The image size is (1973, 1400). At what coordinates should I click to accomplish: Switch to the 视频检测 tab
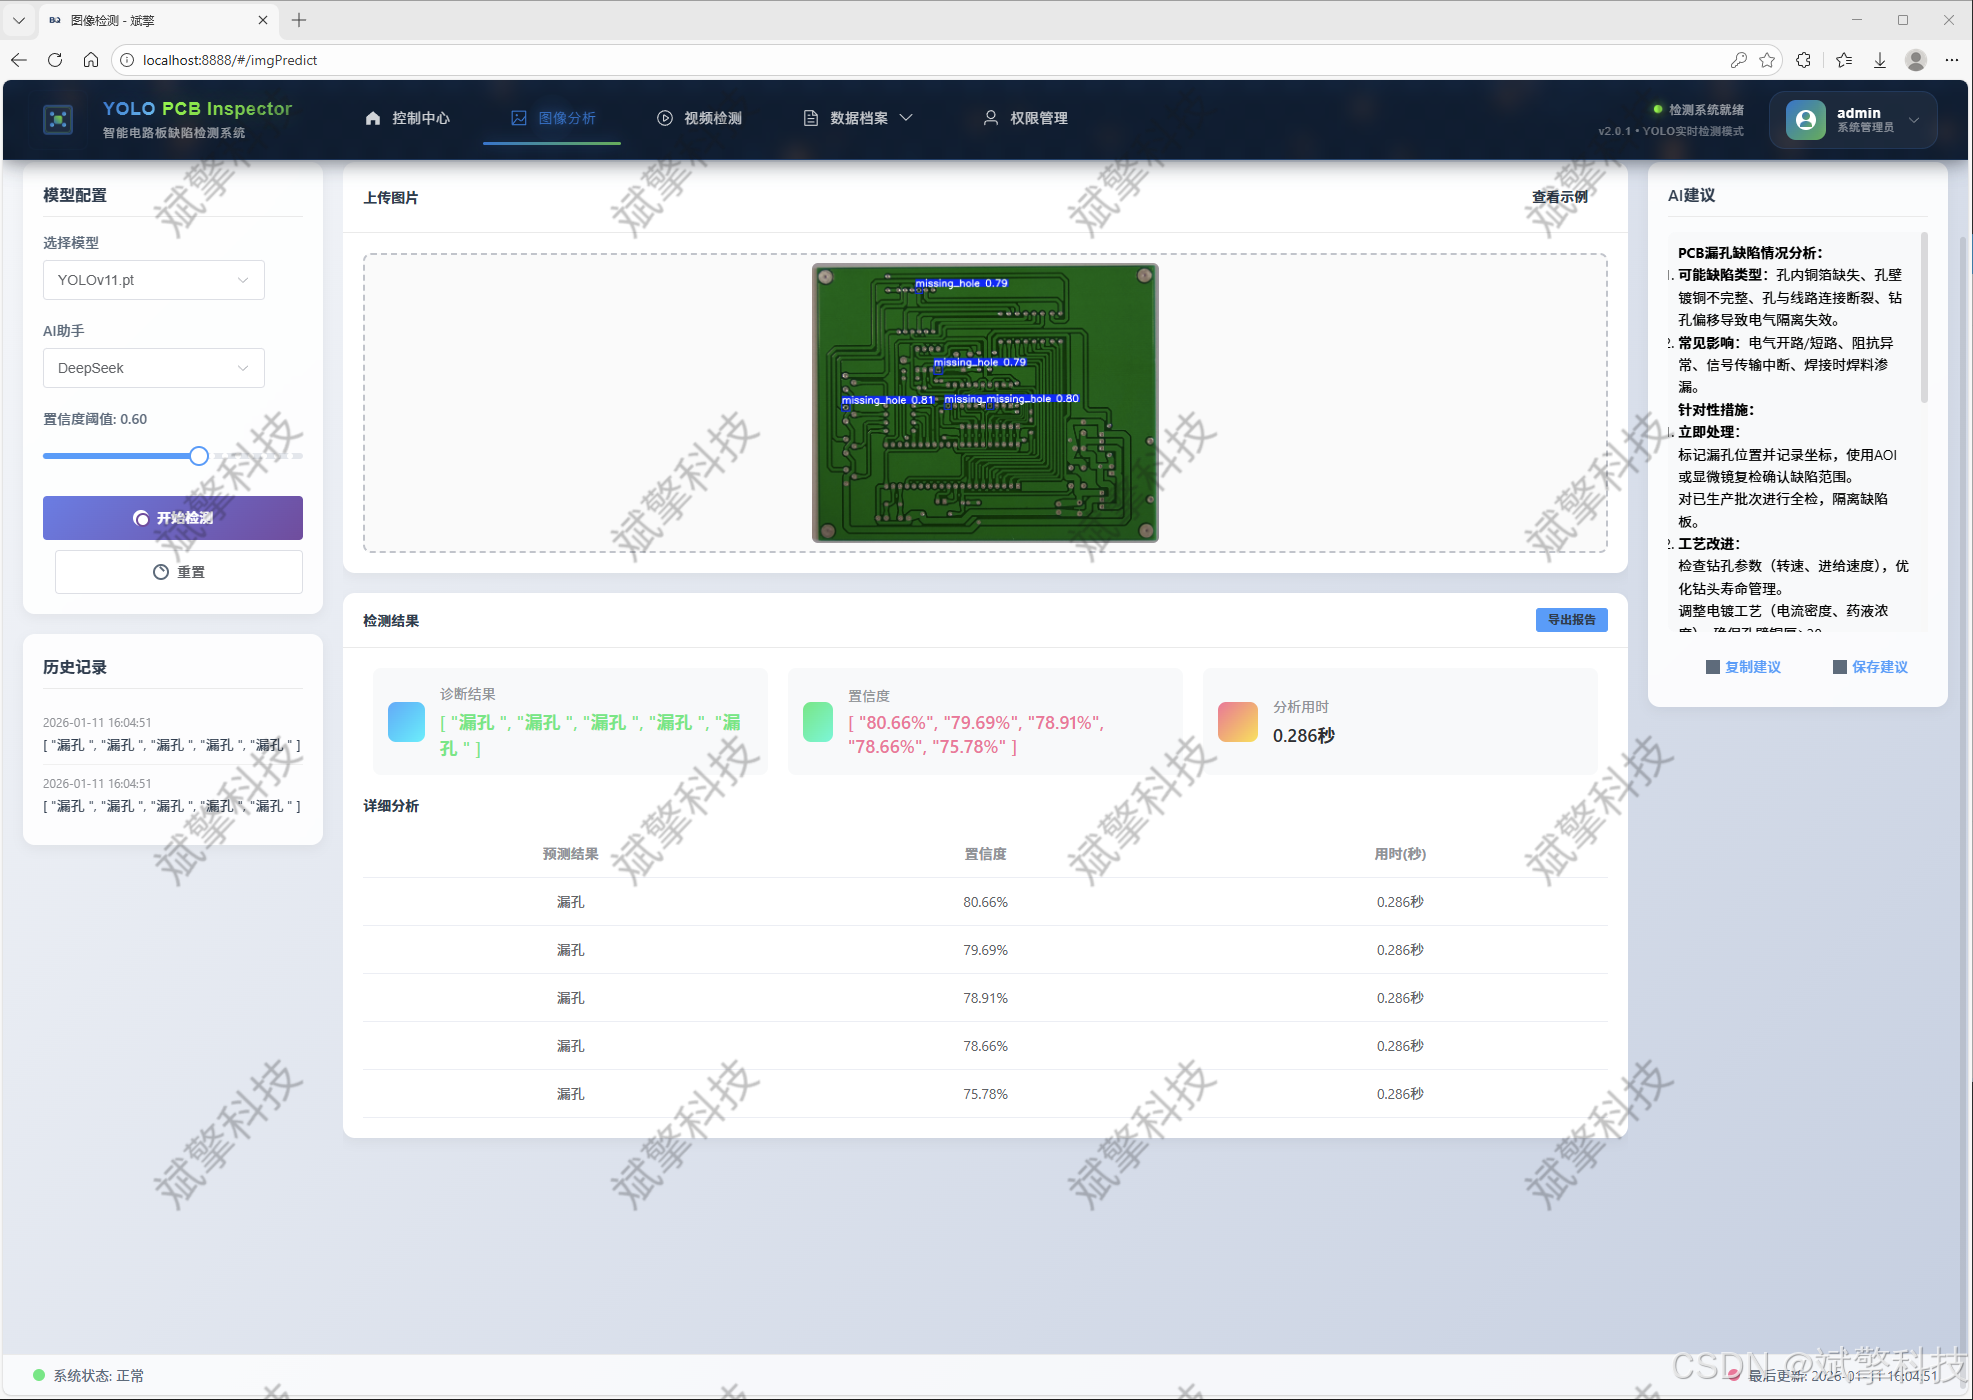click(x=699, y=118)
